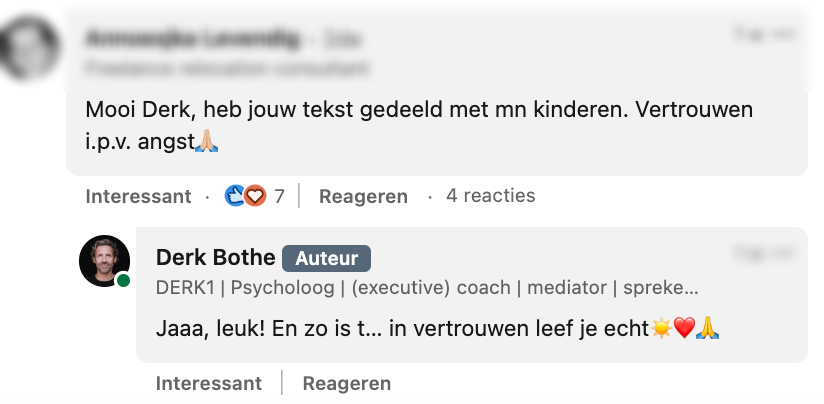The image size is (824, 404).
Task: Click Reageren under Derk Bothe's reply
Action: (346, 383)
